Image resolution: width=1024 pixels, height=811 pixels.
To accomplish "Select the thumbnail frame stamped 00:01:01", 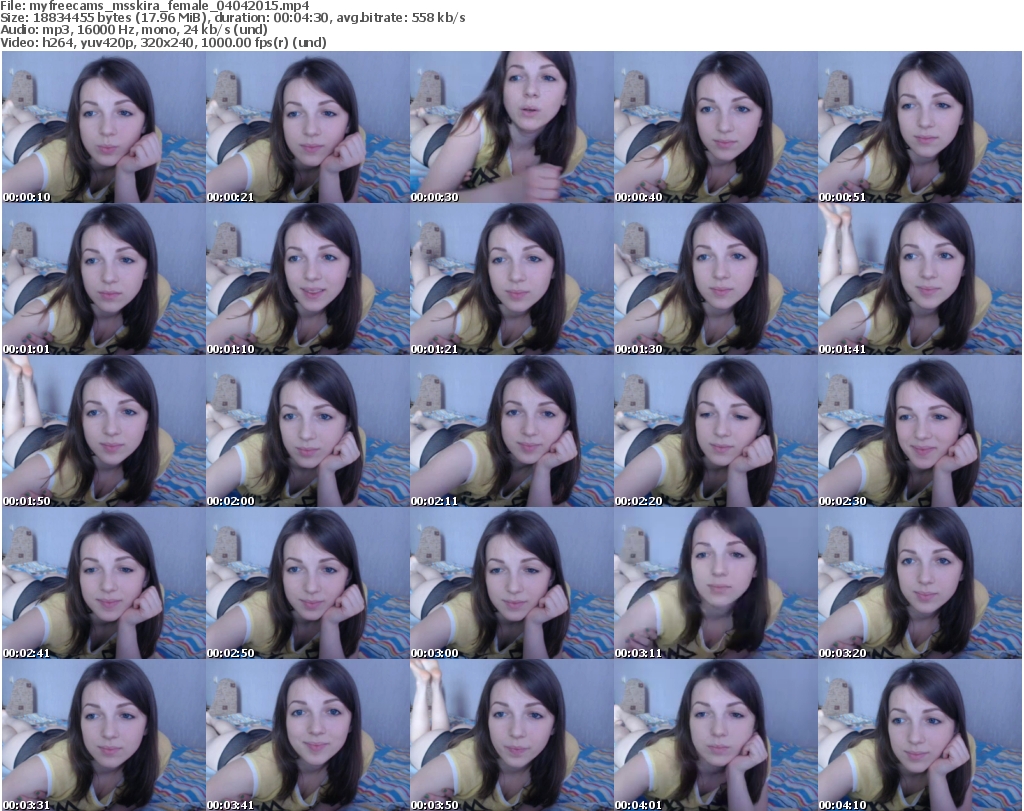I will (x=104, y=279).
